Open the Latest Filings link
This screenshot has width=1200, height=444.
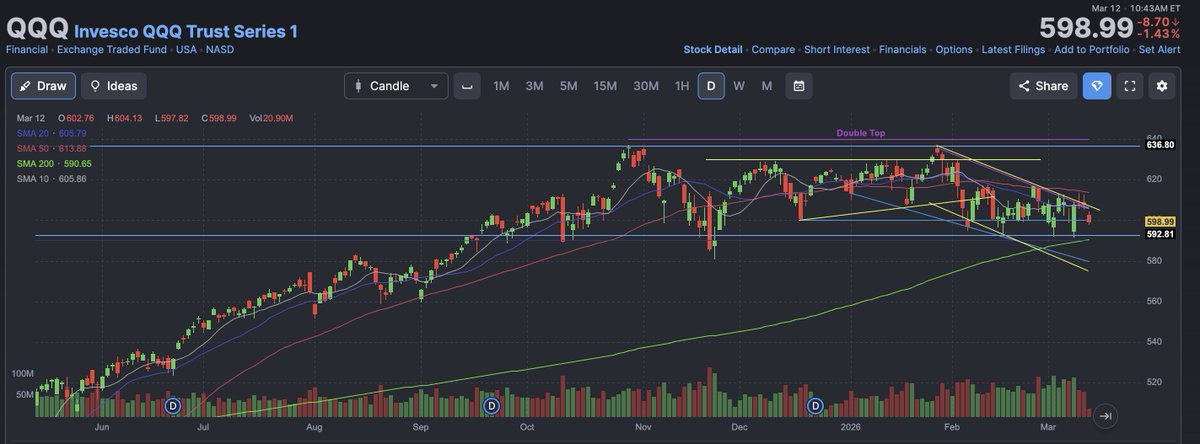click(x=1013, y=49)
